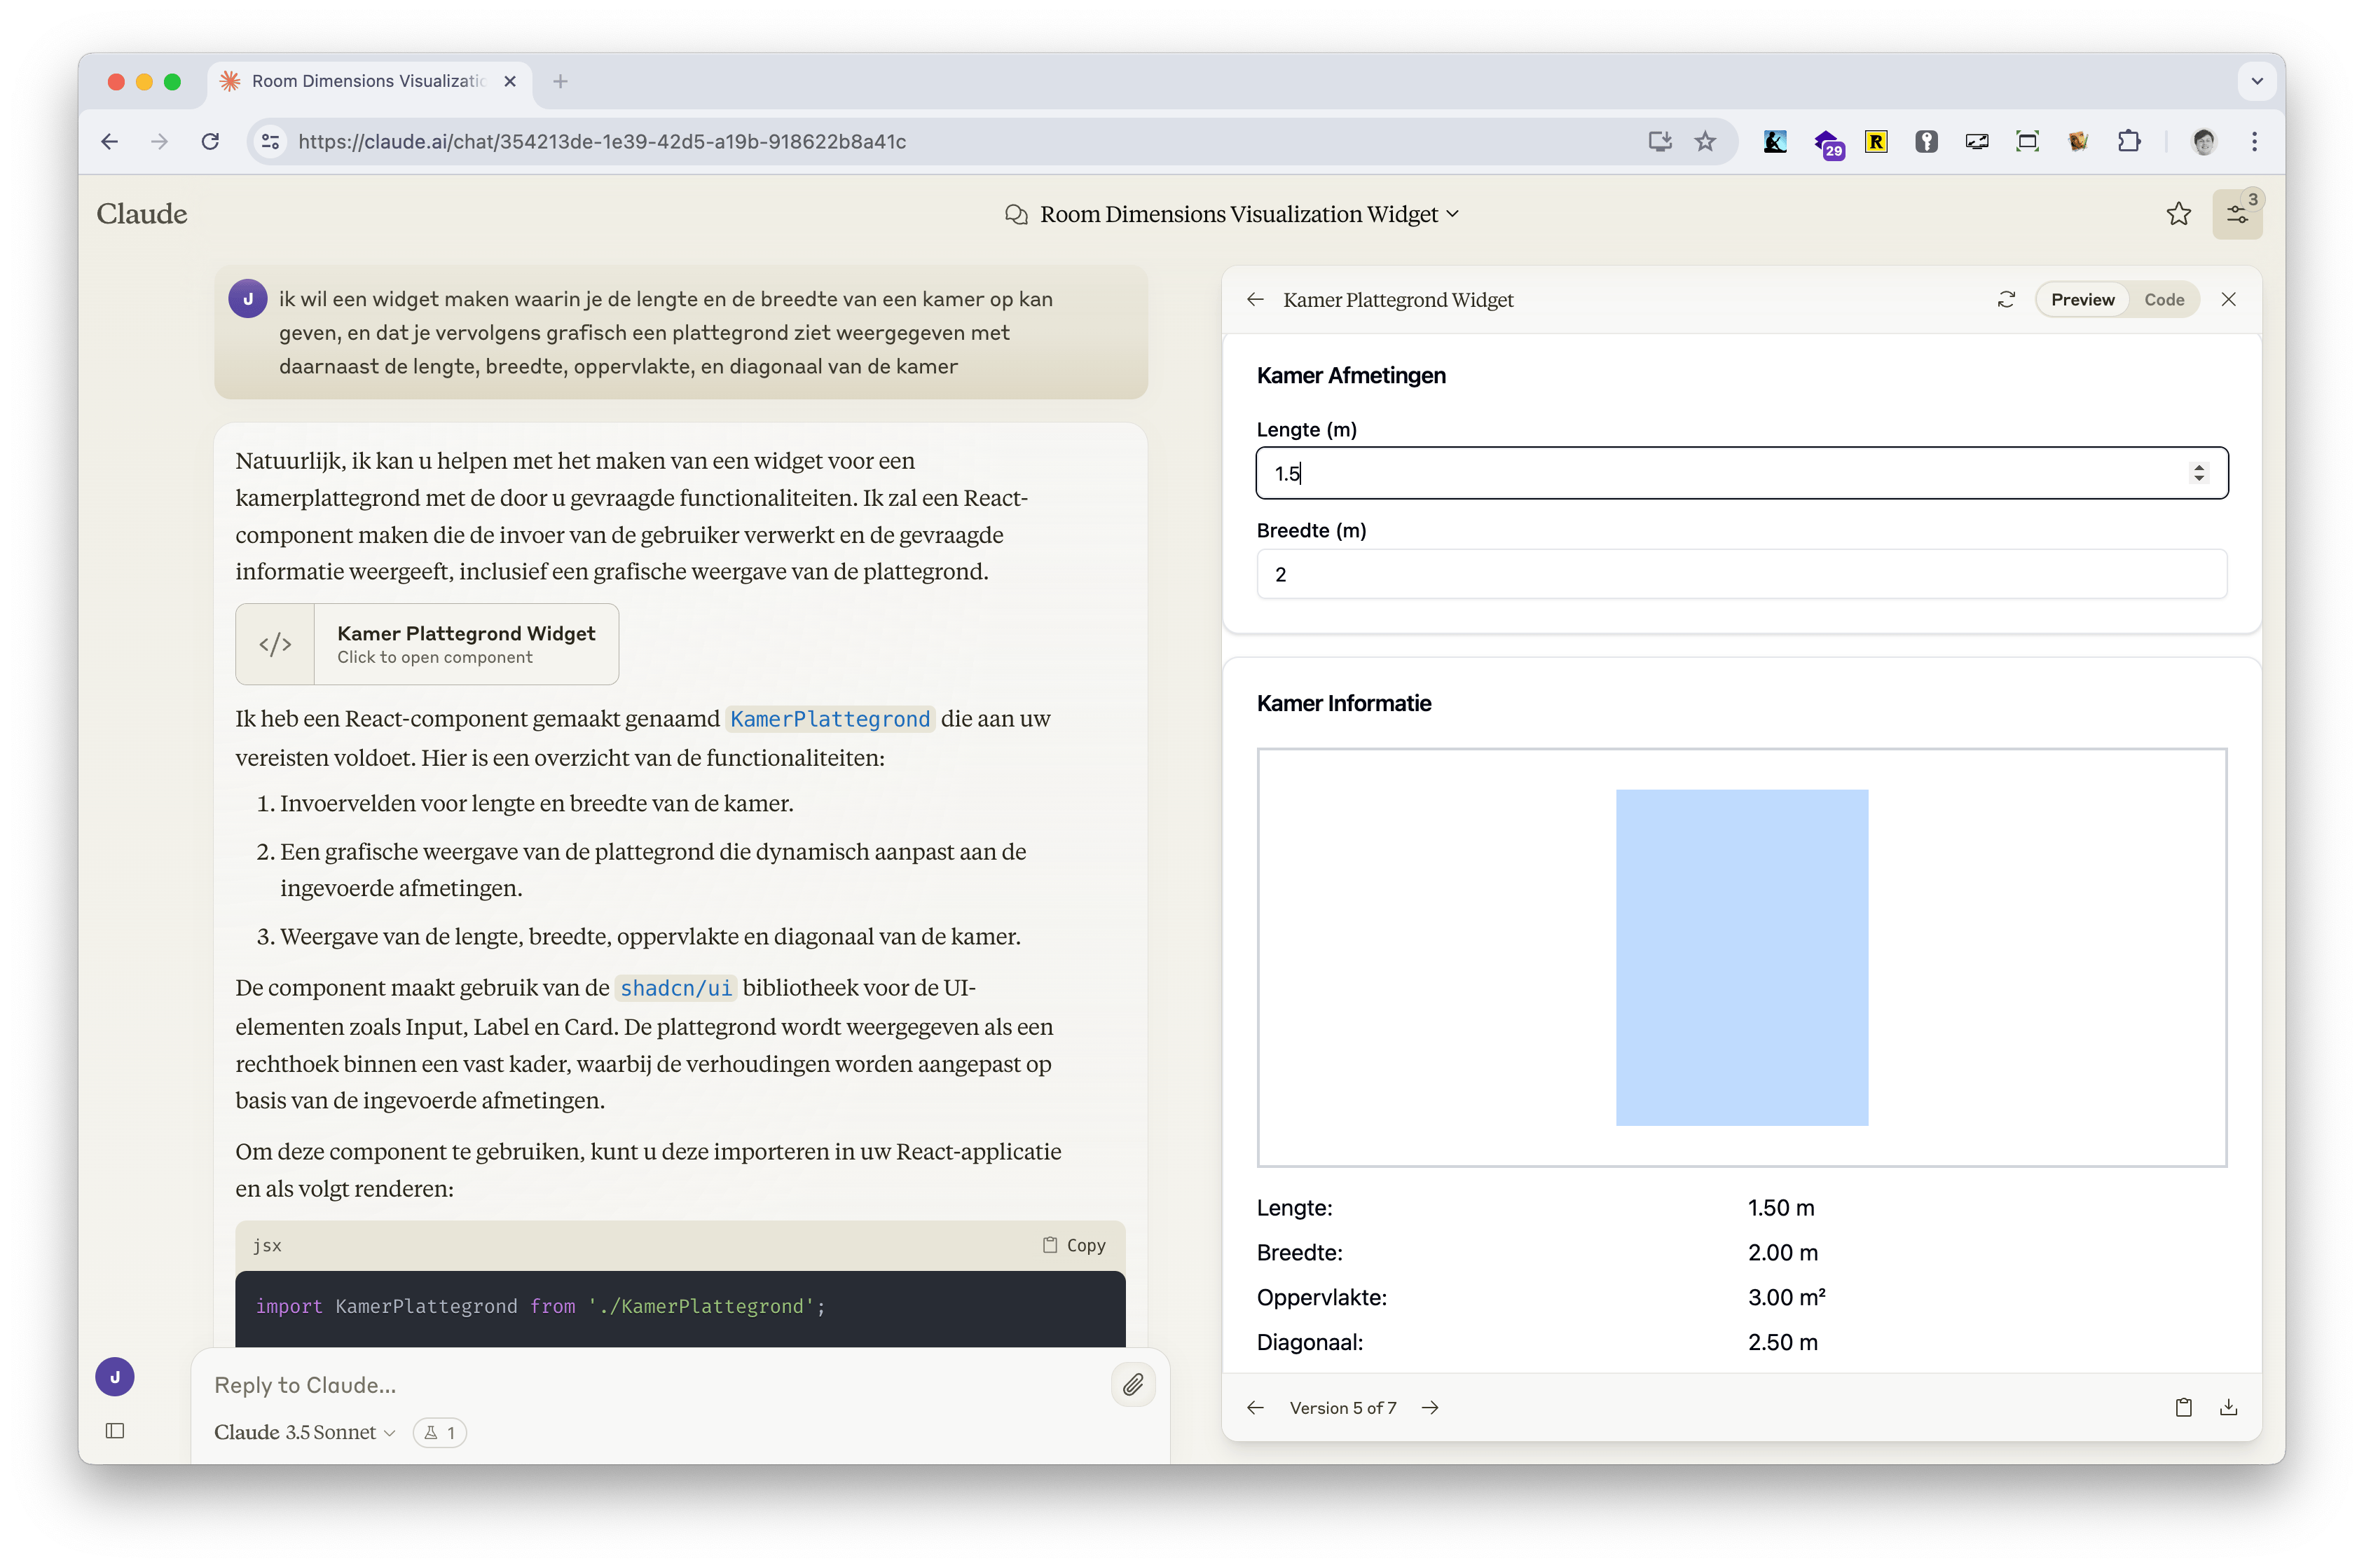Viewport: 2364px width, 1568px height.
Task: Go back from the Kamer Plattegrond artifact
Action: tap(1256, 299)
